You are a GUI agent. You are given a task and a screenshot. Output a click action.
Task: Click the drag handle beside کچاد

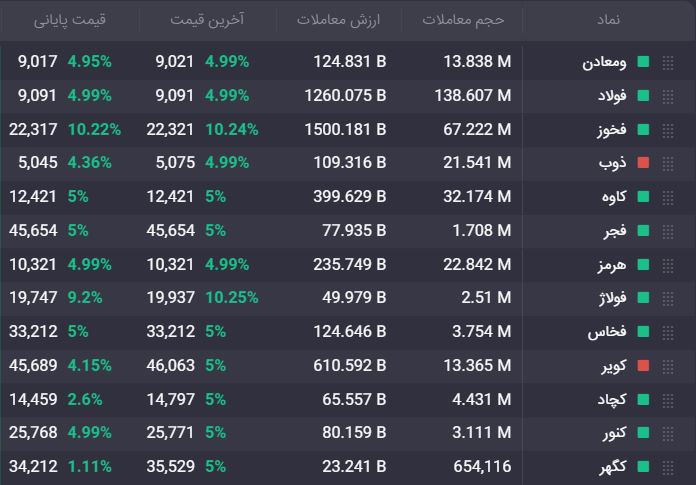pyautogui.click(x=668, y=401)
